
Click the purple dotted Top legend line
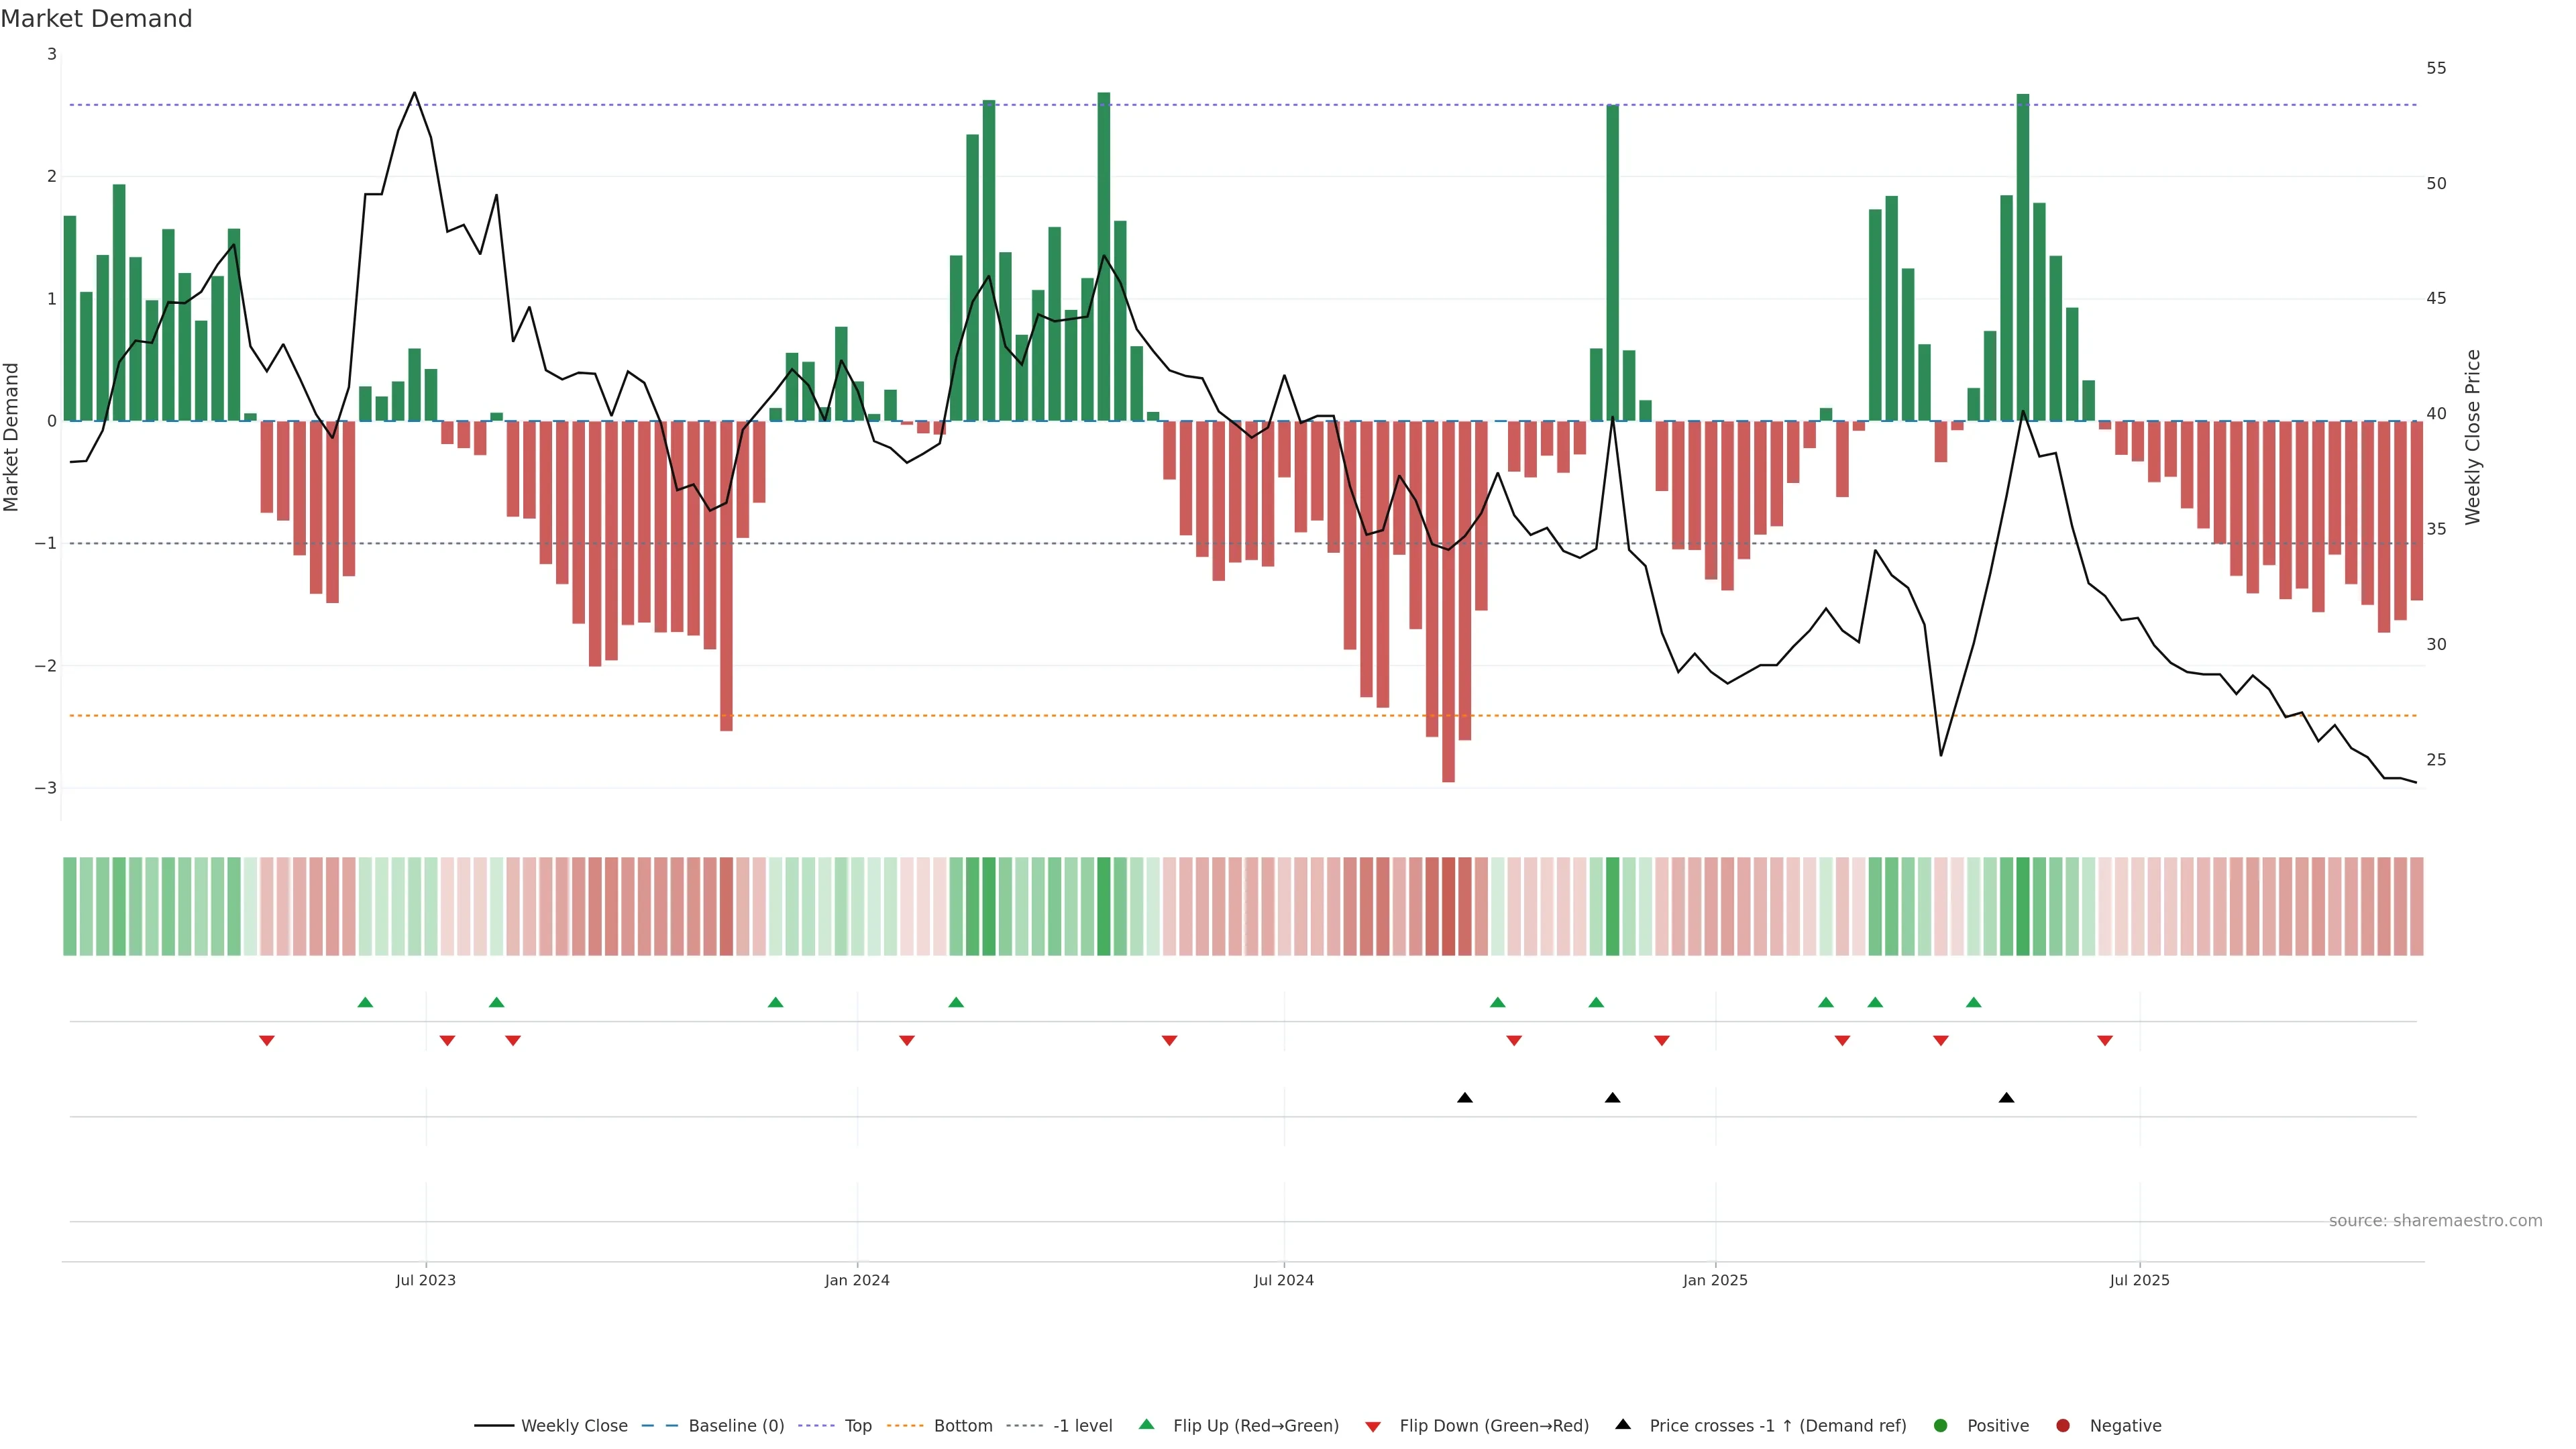coord(817,1425)
